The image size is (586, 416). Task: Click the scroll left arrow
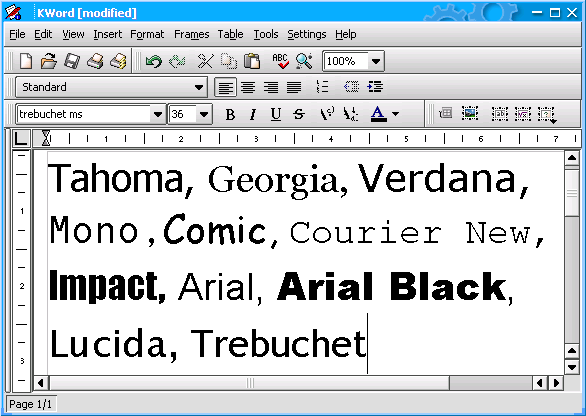(x=41, y=383)
